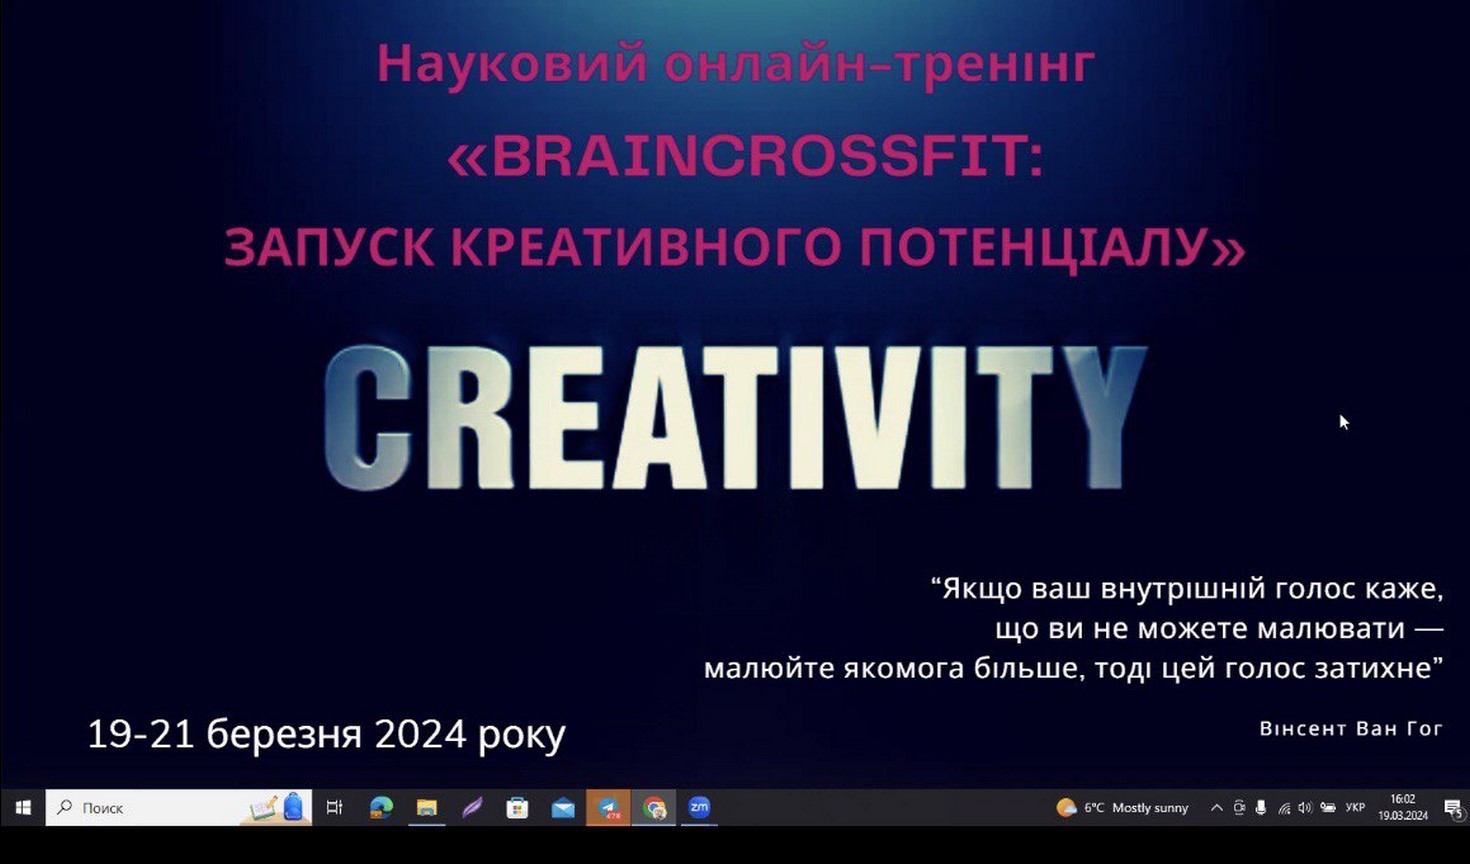Switch to Google Chrome in taskbar

[x=654, y=807]
